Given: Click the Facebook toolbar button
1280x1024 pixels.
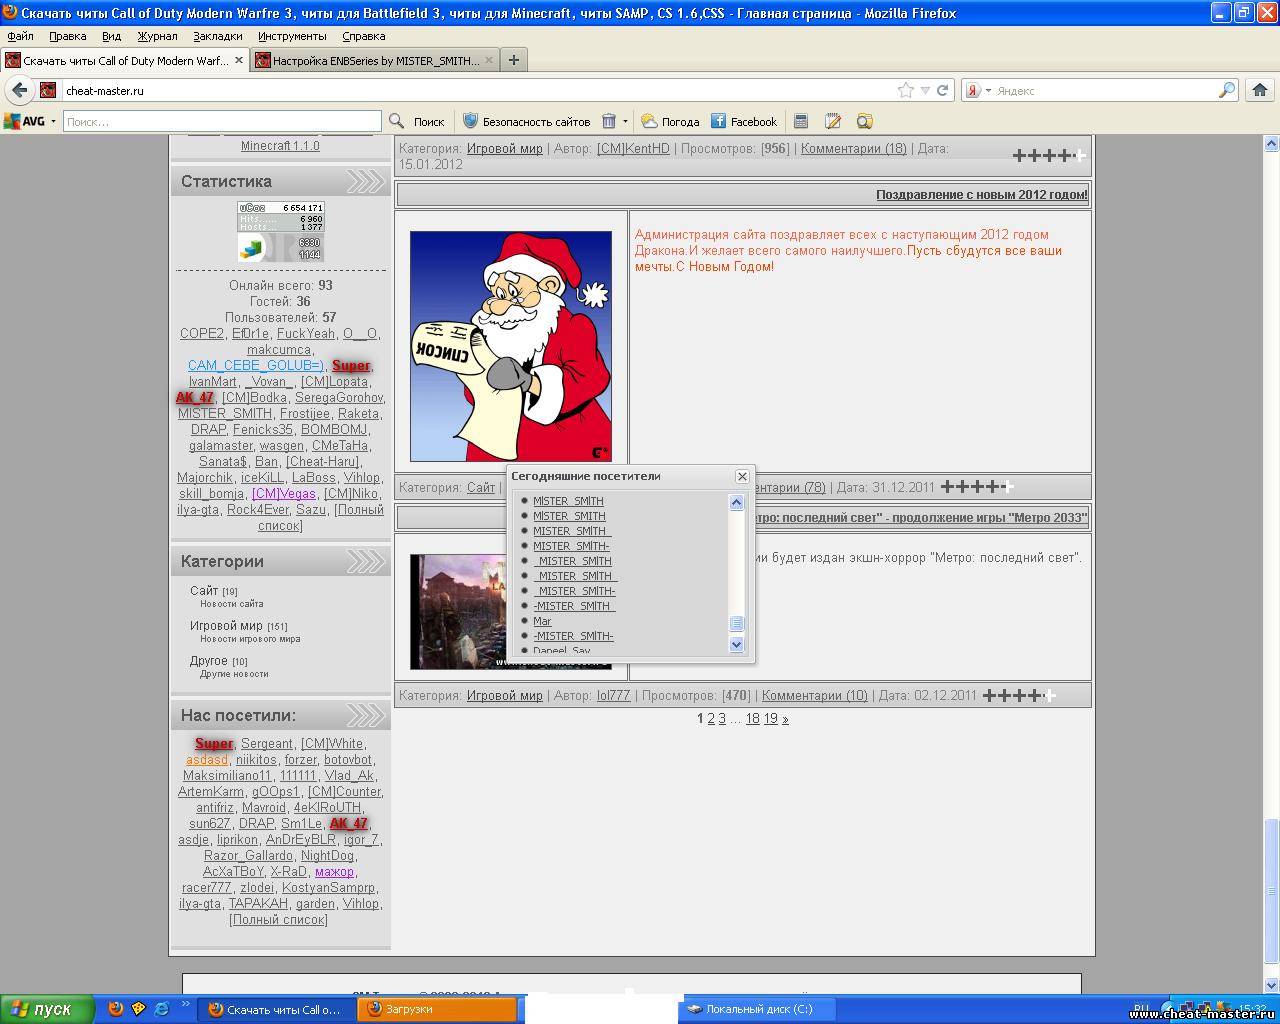Looking at the screenshot, I should click(743, 121).
